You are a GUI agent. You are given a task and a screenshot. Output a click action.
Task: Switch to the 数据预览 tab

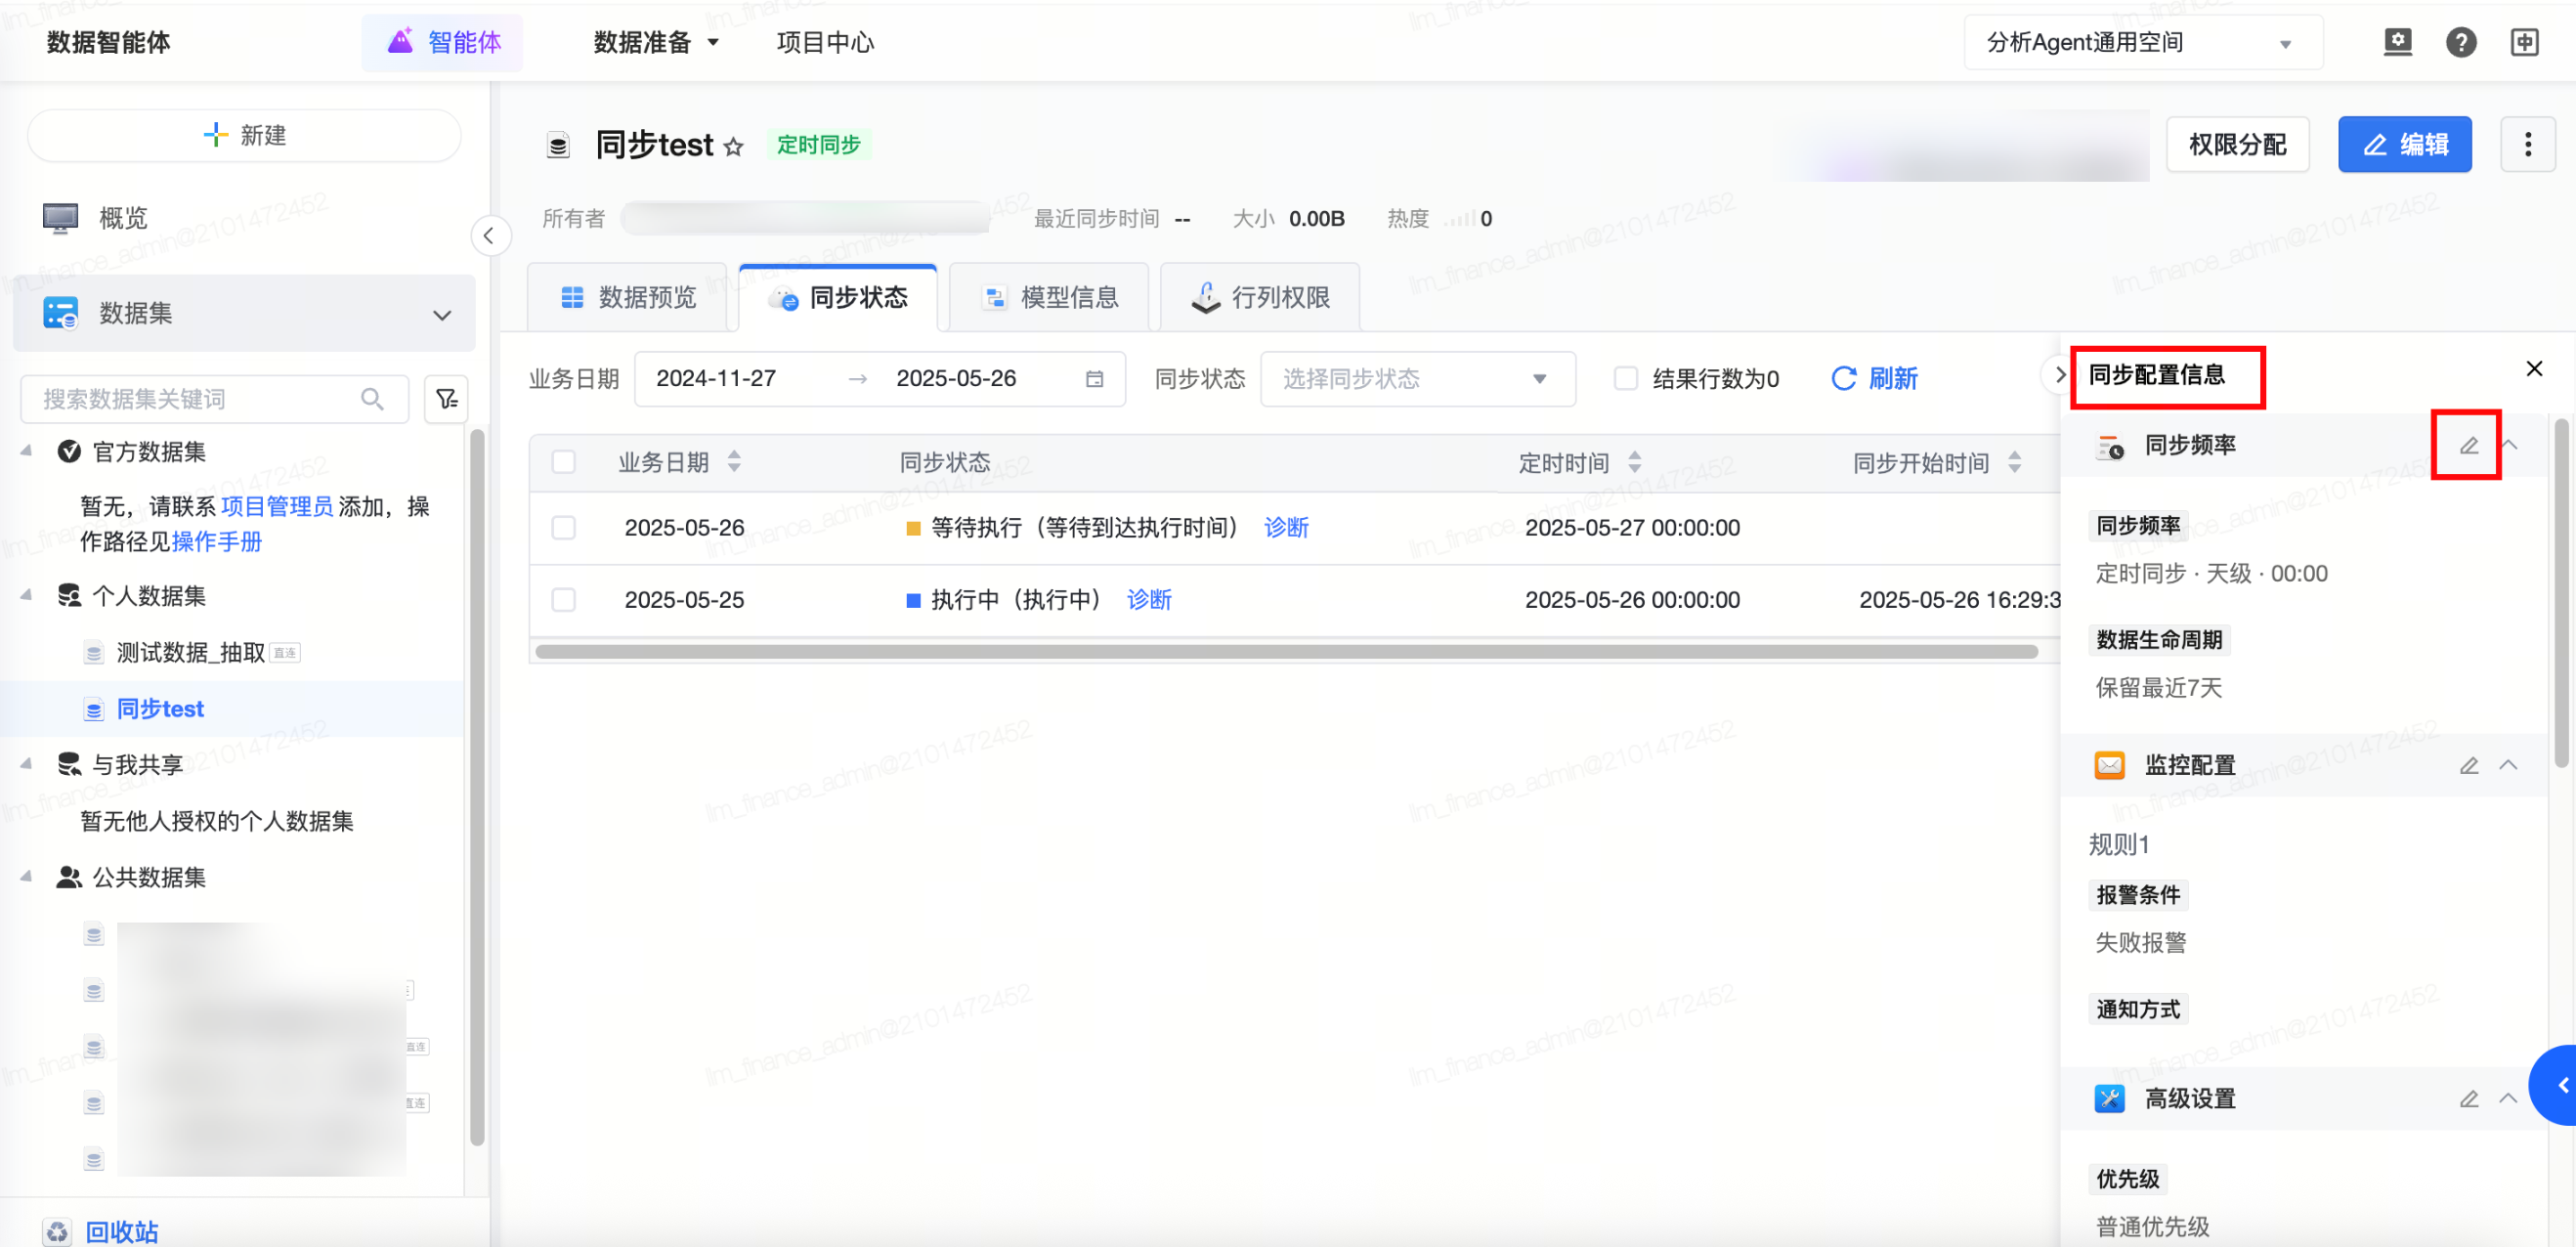click(628, 297)
